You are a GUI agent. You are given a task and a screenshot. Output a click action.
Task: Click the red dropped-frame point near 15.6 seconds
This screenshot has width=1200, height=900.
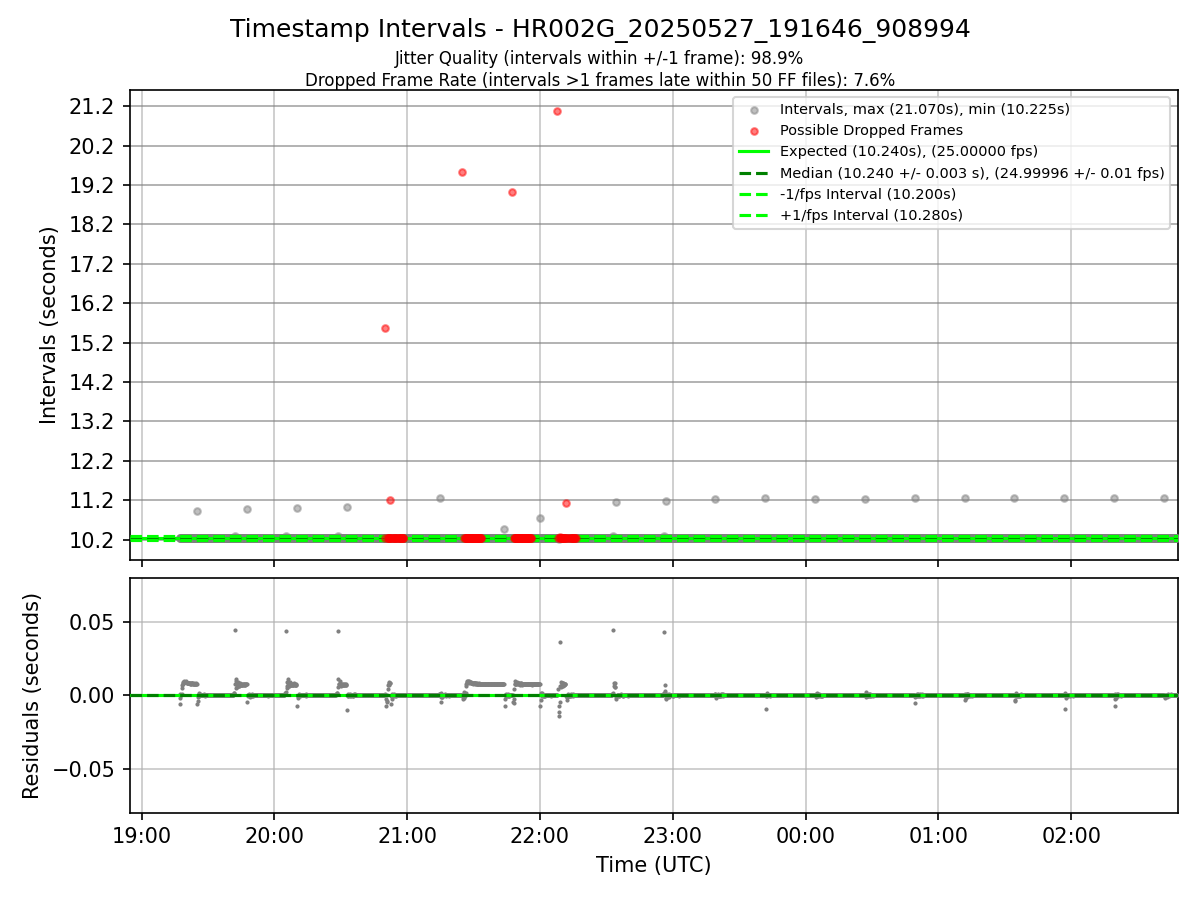[385, 328]
